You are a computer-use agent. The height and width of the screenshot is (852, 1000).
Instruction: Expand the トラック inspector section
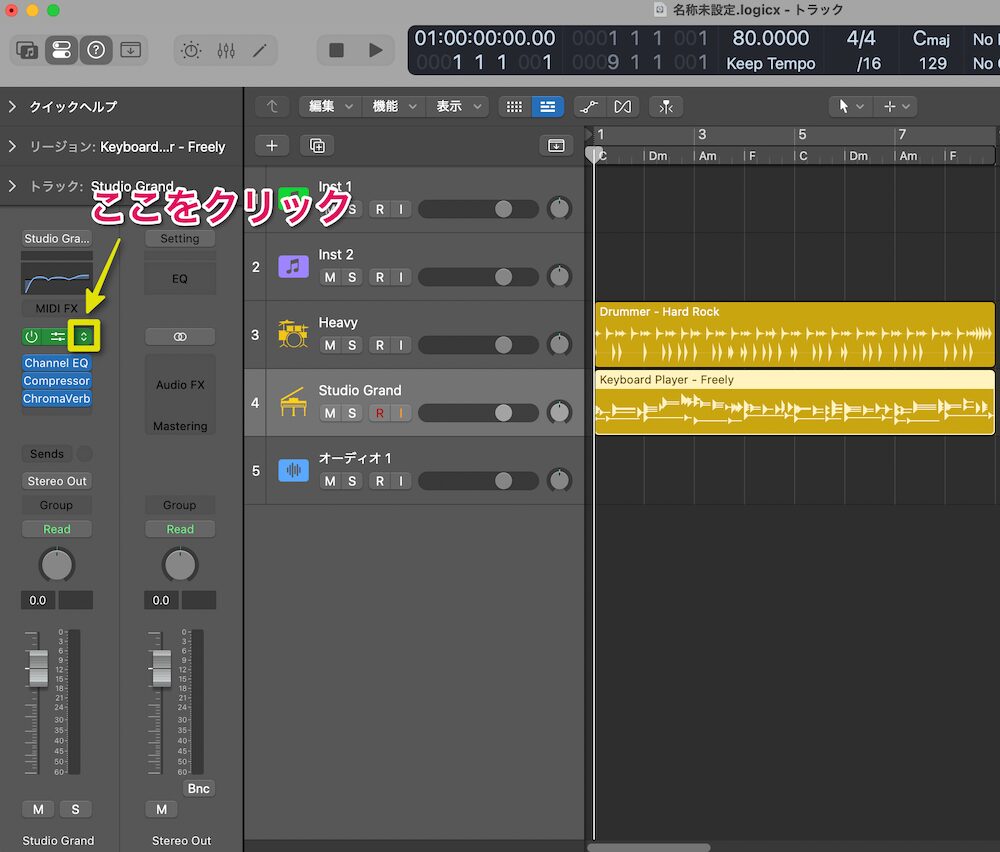pos(12,186)
